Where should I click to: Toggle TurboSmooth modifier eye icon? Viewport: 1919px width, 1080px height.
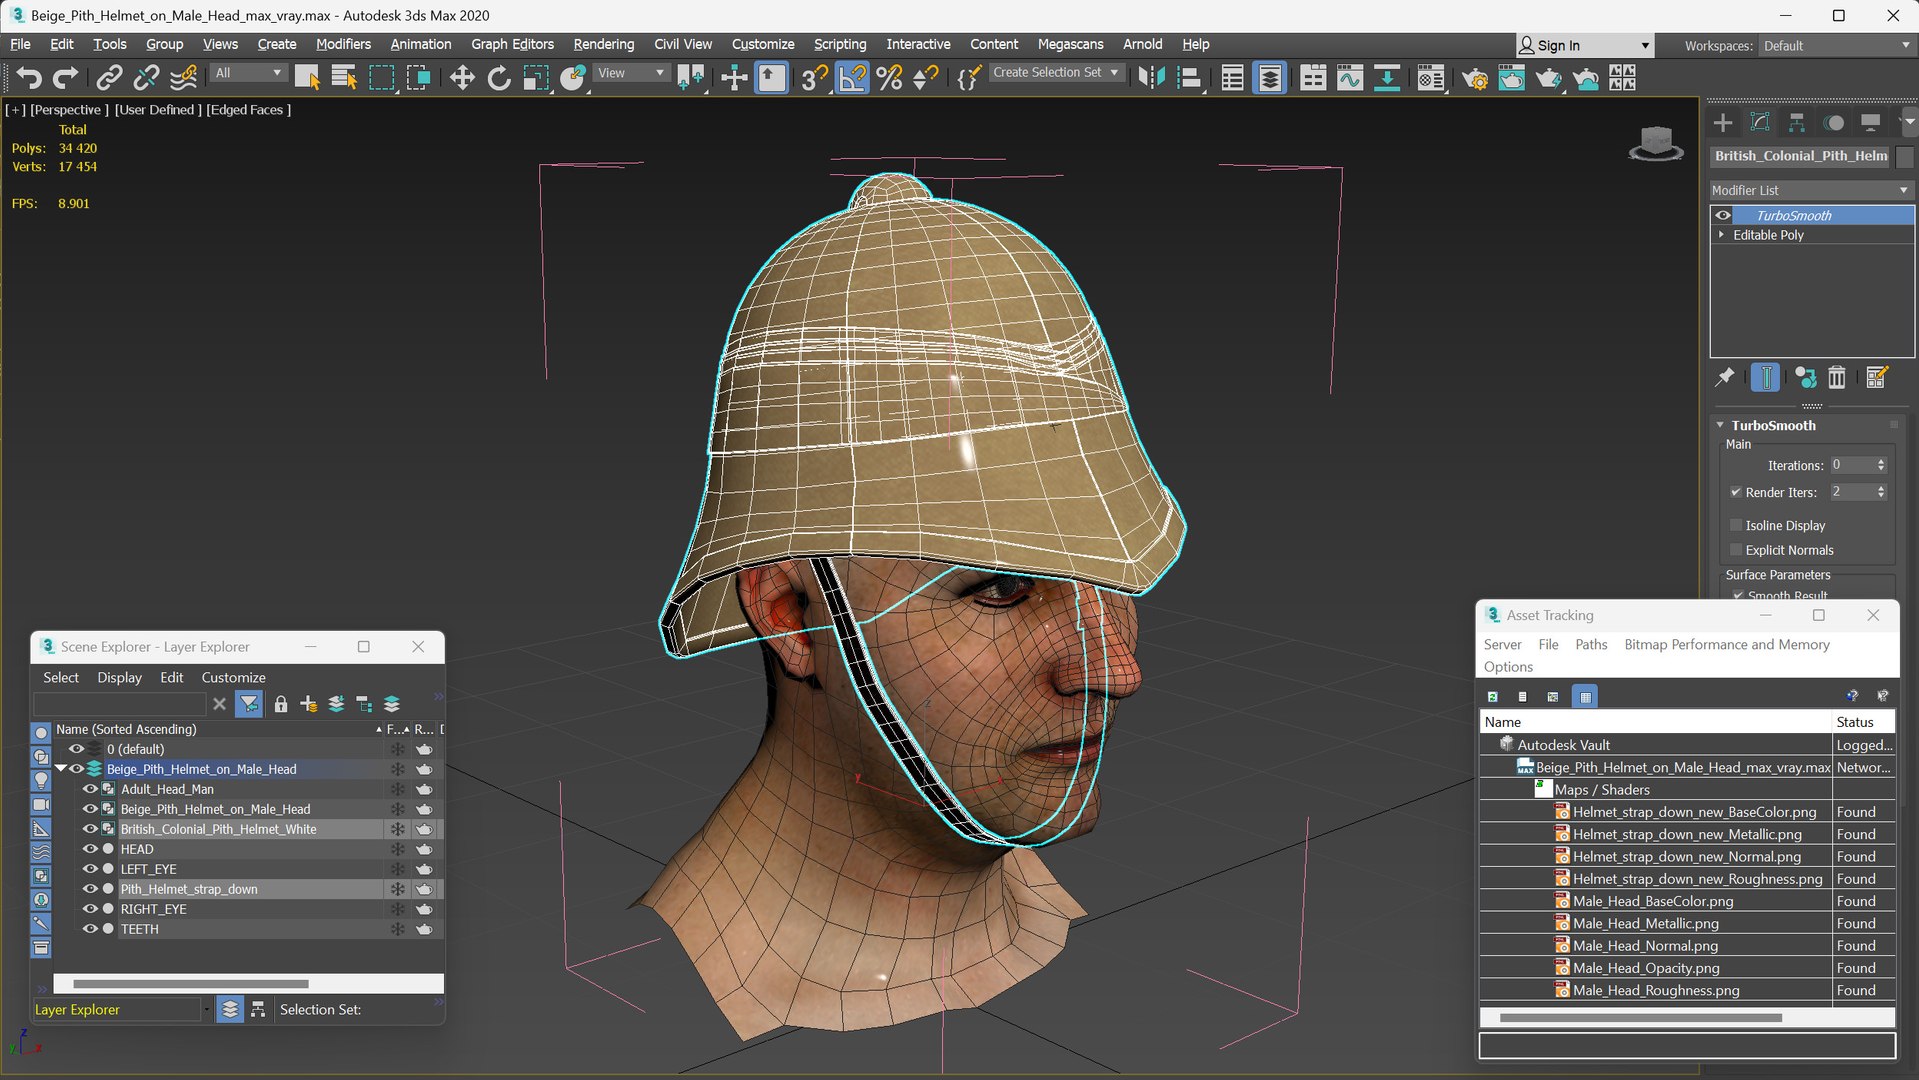1723,215
